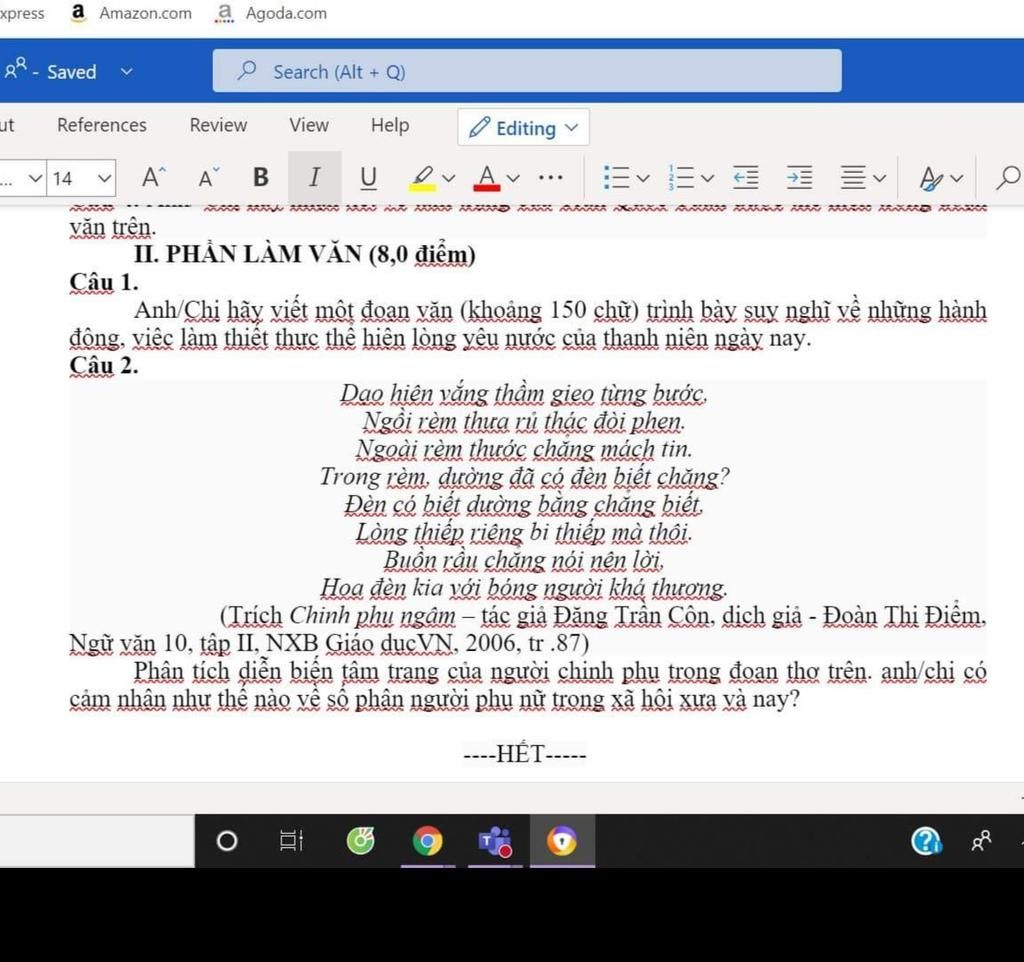Open Task View on taskbar
Viewport: 1024px width, 962px height.
click(x=291, y=841)
